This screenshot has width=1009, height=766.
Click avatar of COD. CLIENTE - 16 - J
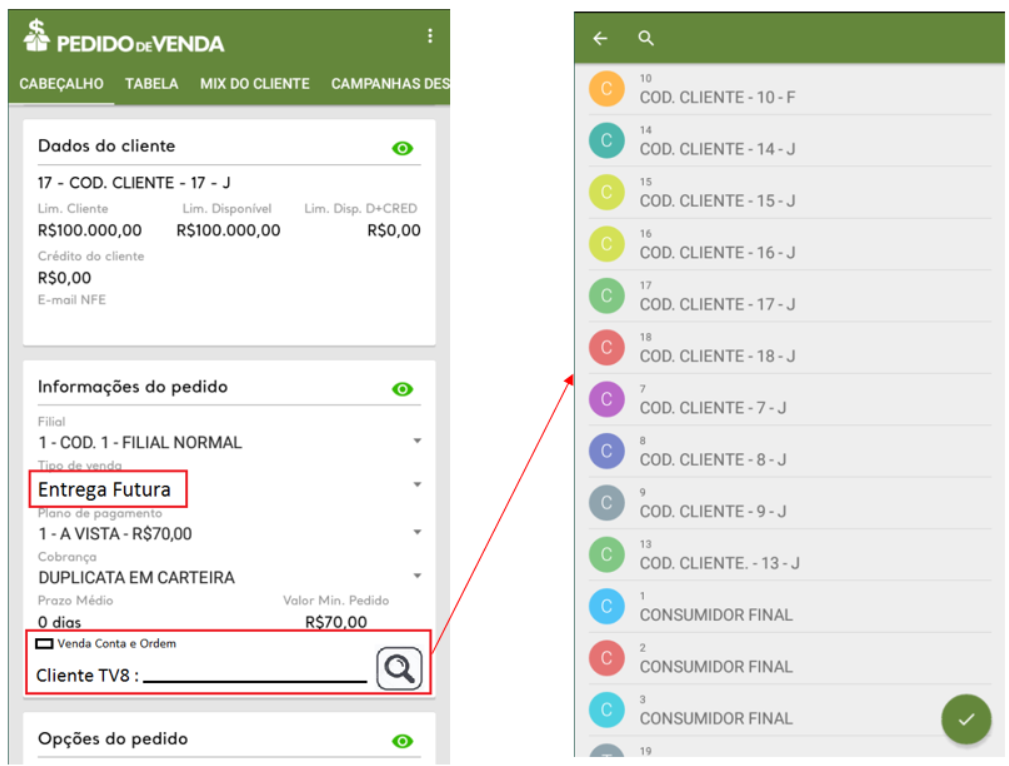coord(606,244)
